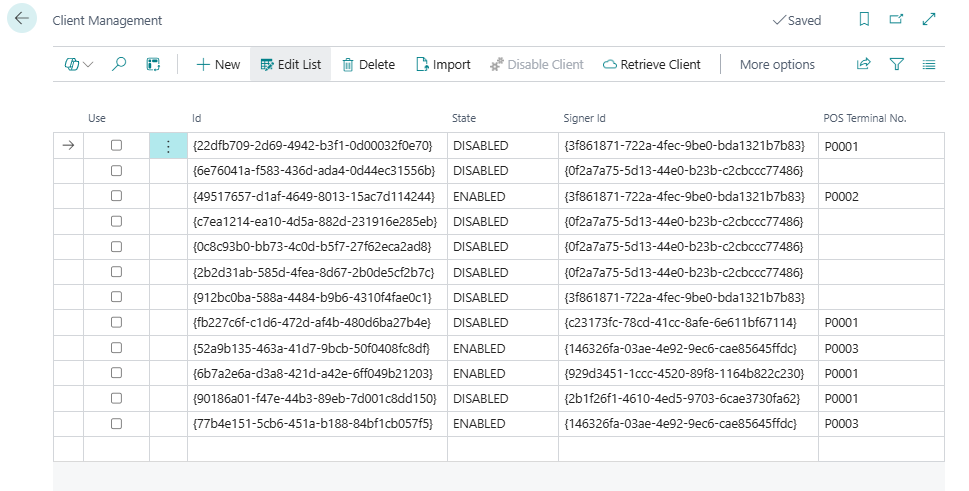Select Edit List in action bar

point(290,64)
